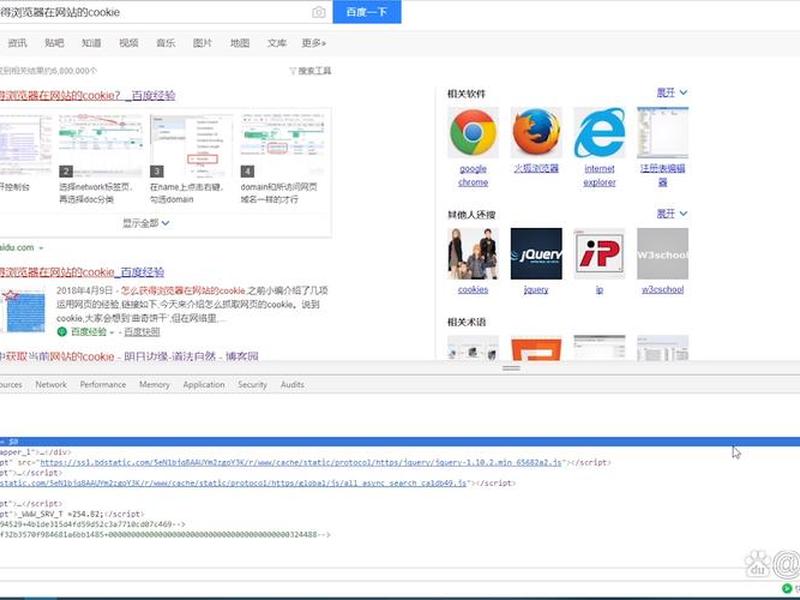Click the orange HTML5 logo in 相关术语

coord(536,348)
